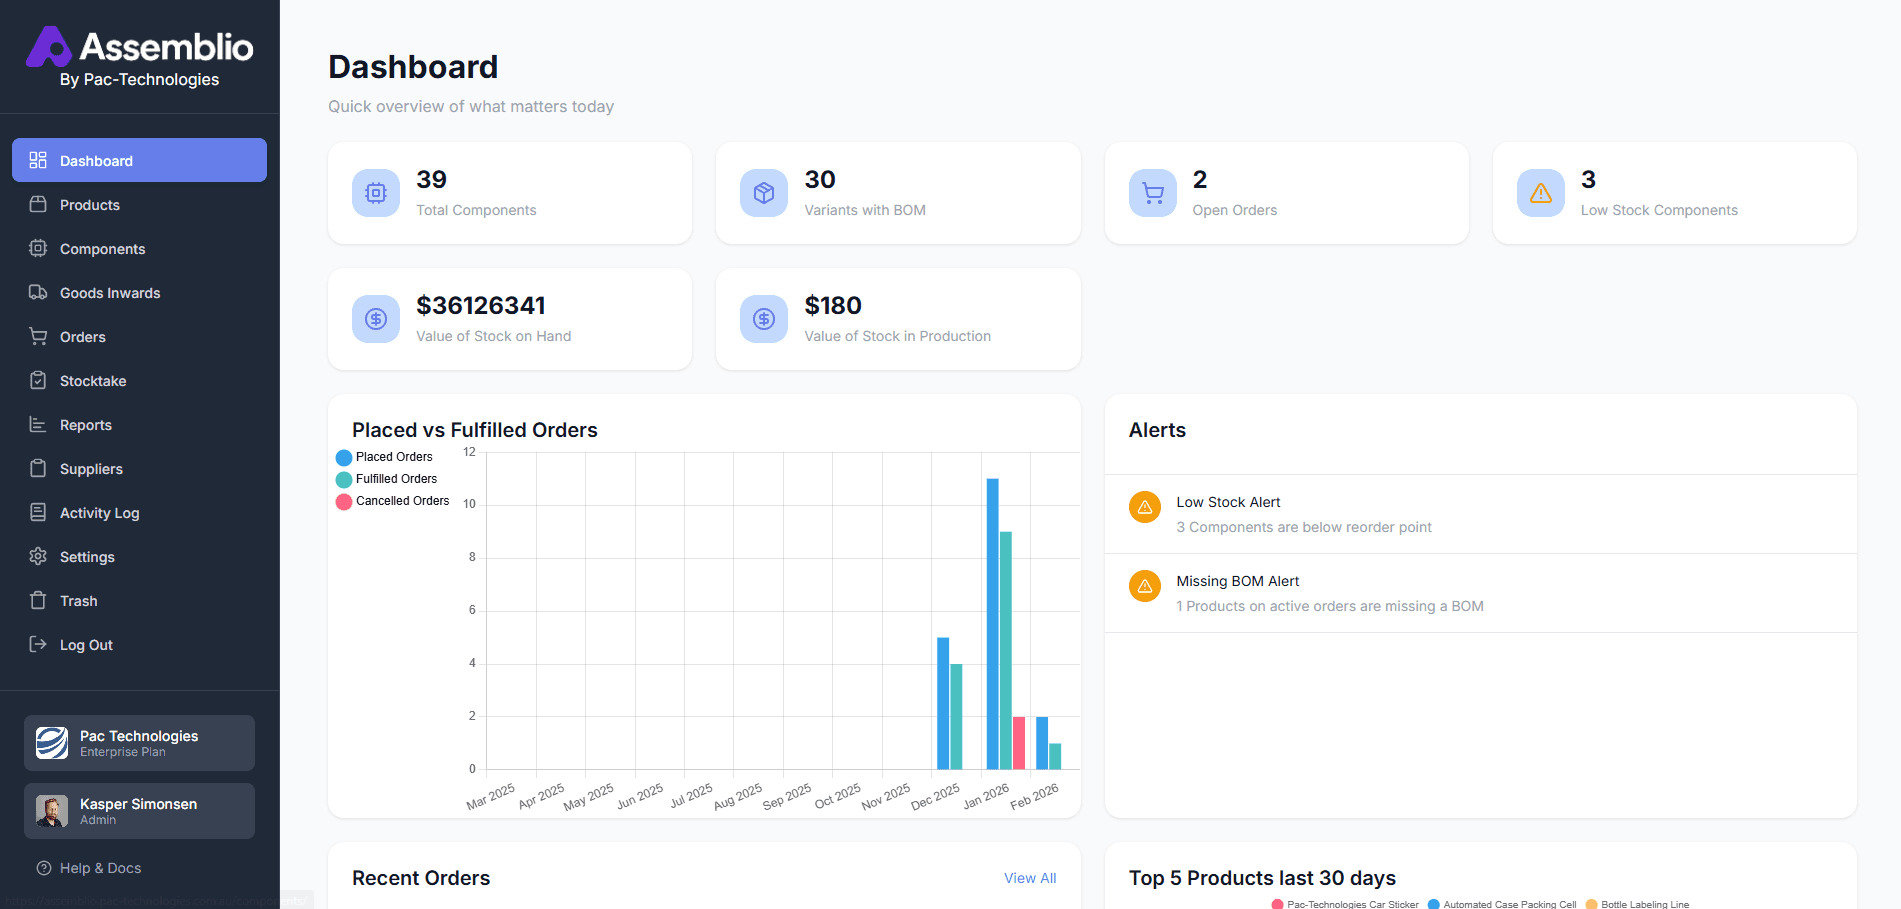Click the Jan 2026 placed orders bar
Image resolution: width=1901 pixels, height=909 pixels.
click(x=992, y=624)
